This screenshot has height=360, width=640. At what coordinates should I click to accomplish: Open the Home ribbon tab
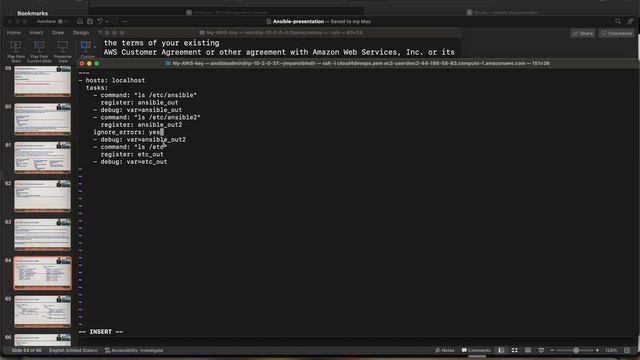click(x=13, y=33)
